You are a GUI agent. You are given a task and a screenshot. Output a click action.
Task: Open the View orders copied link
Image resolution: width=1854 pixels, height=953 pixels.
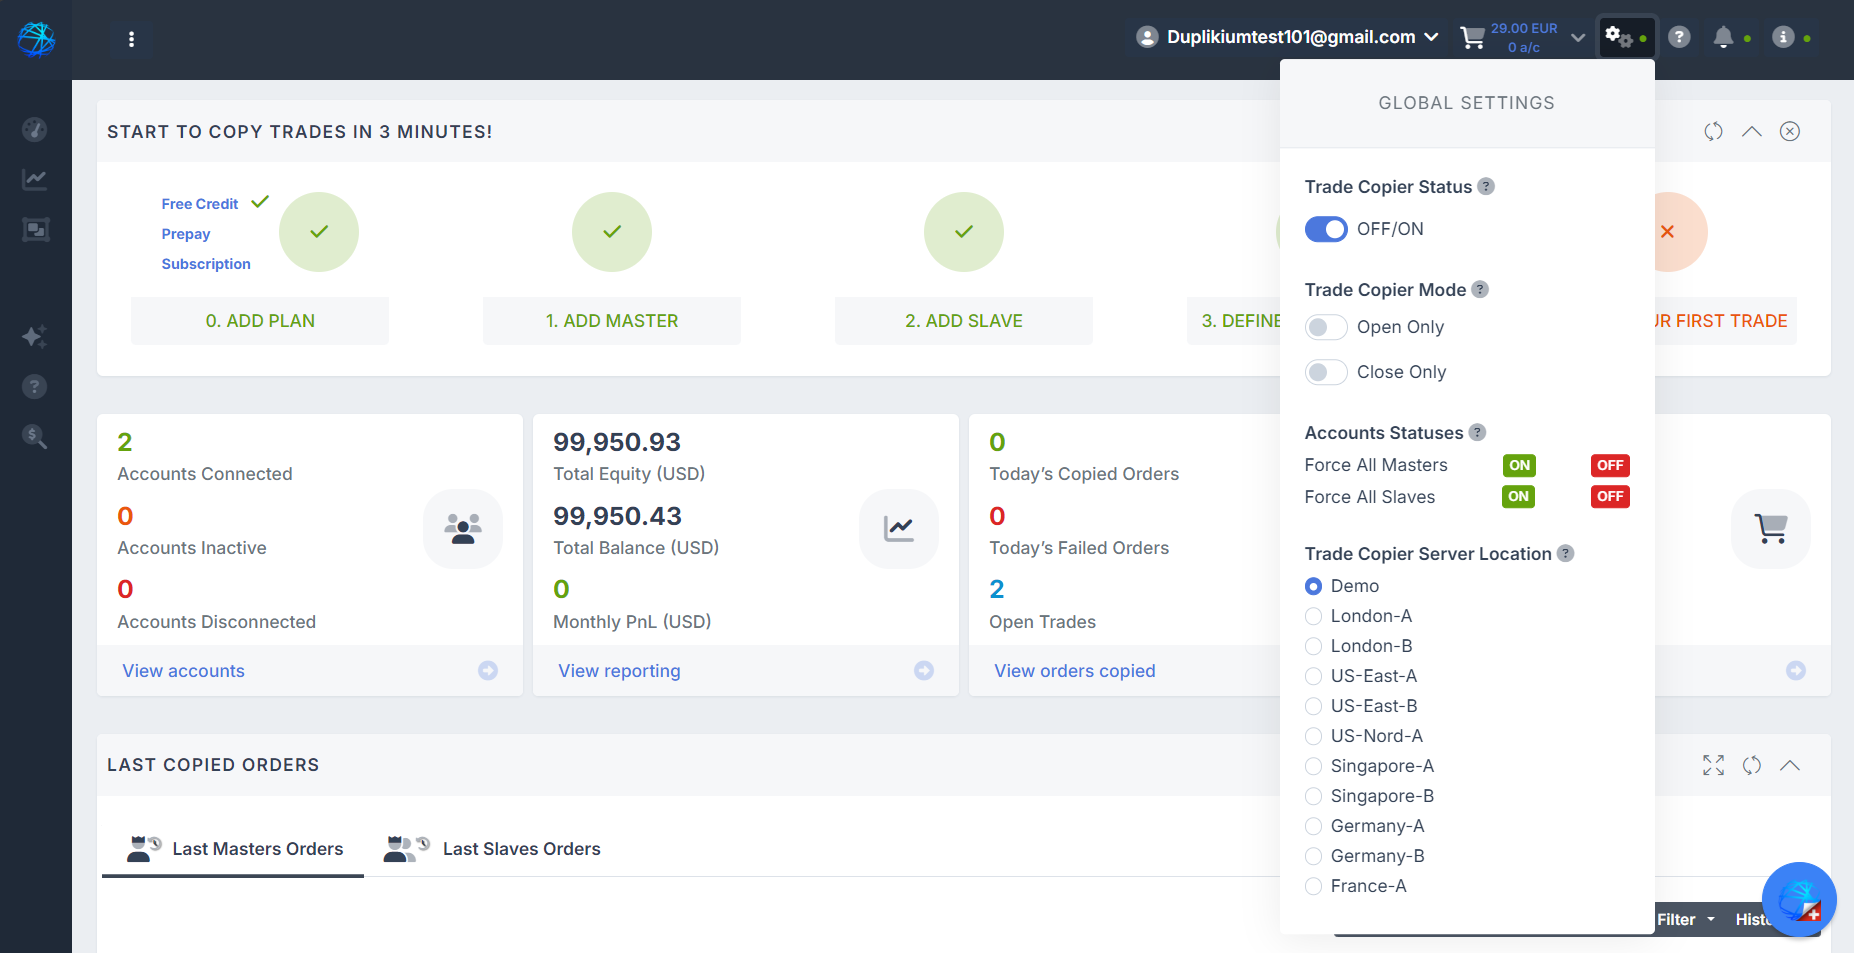[x=1075, y=671]
